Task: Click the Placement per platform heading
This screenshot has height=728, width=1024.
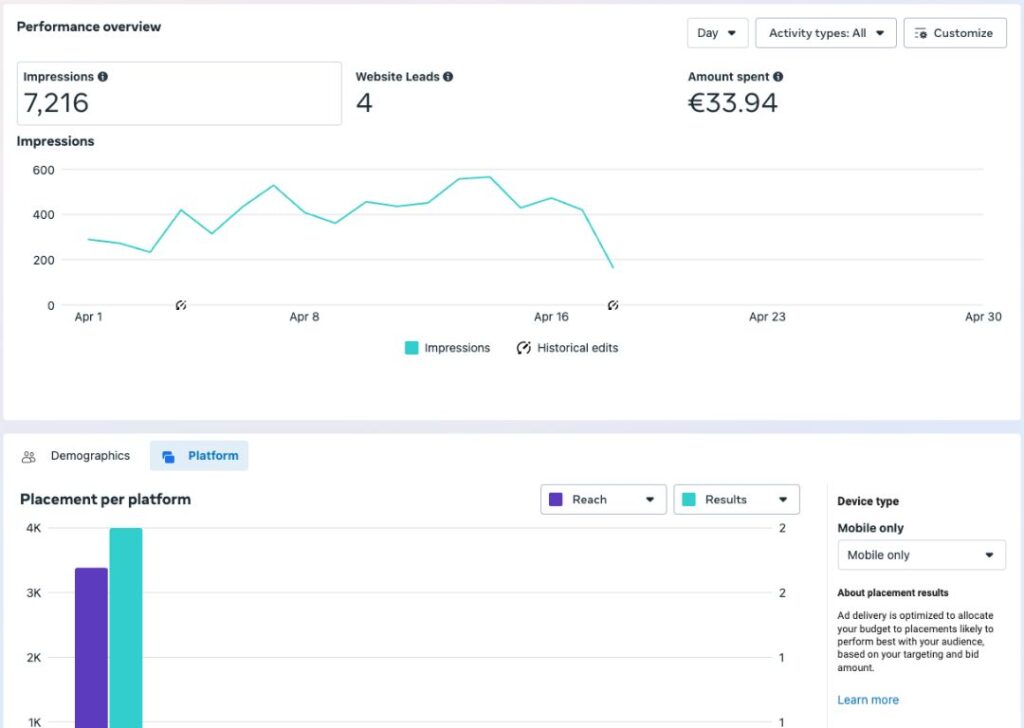Action: click(106, 499)
